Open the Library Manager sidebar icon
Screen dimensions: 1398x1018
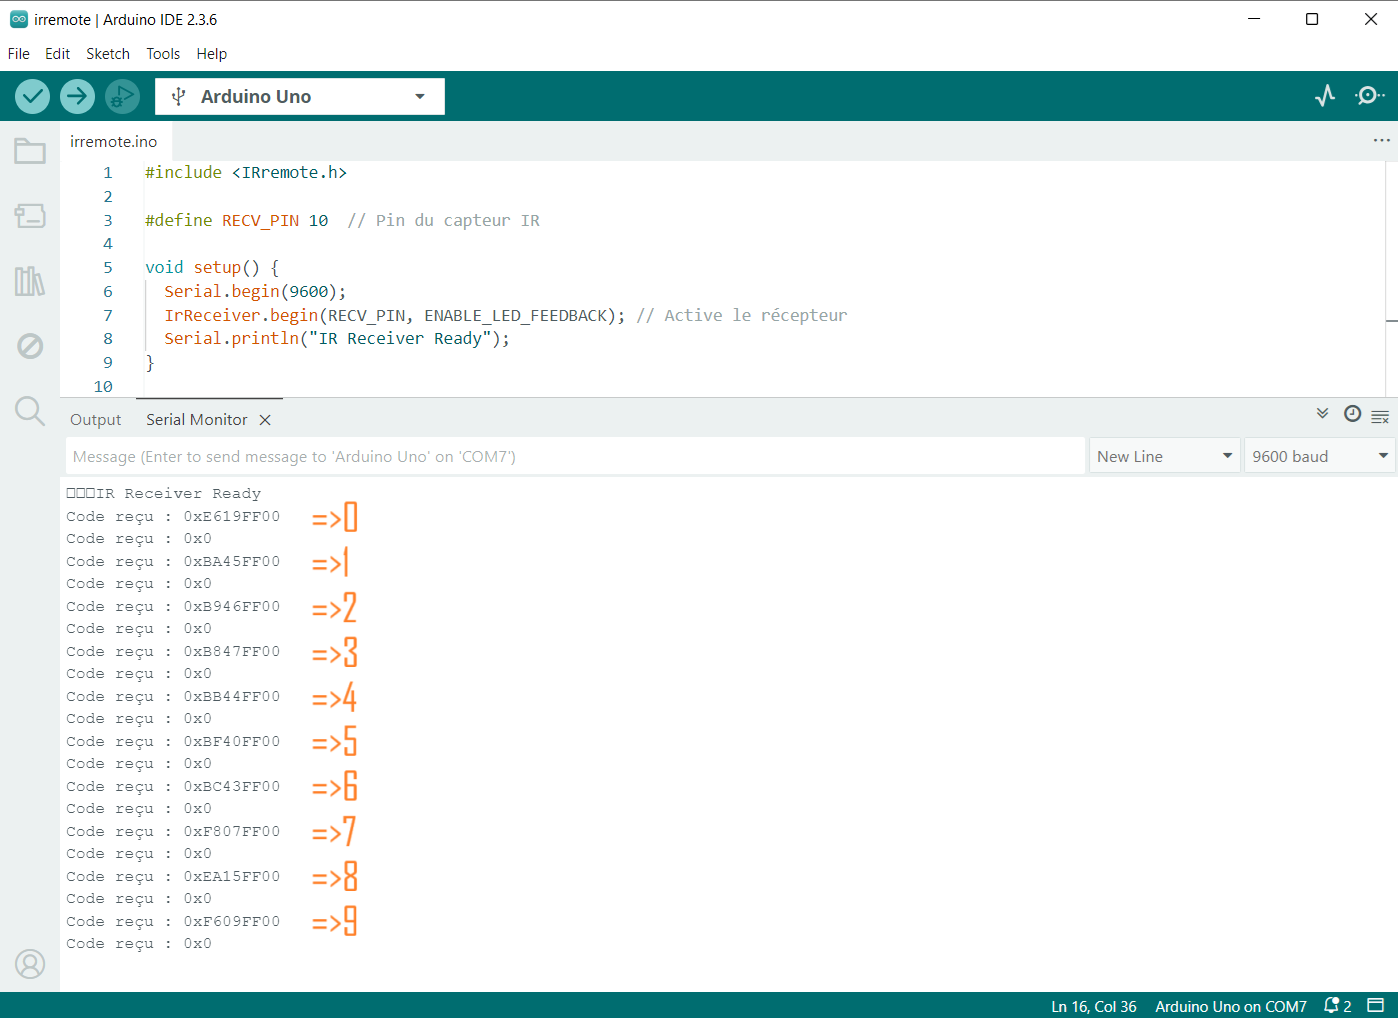coord(30,281)
